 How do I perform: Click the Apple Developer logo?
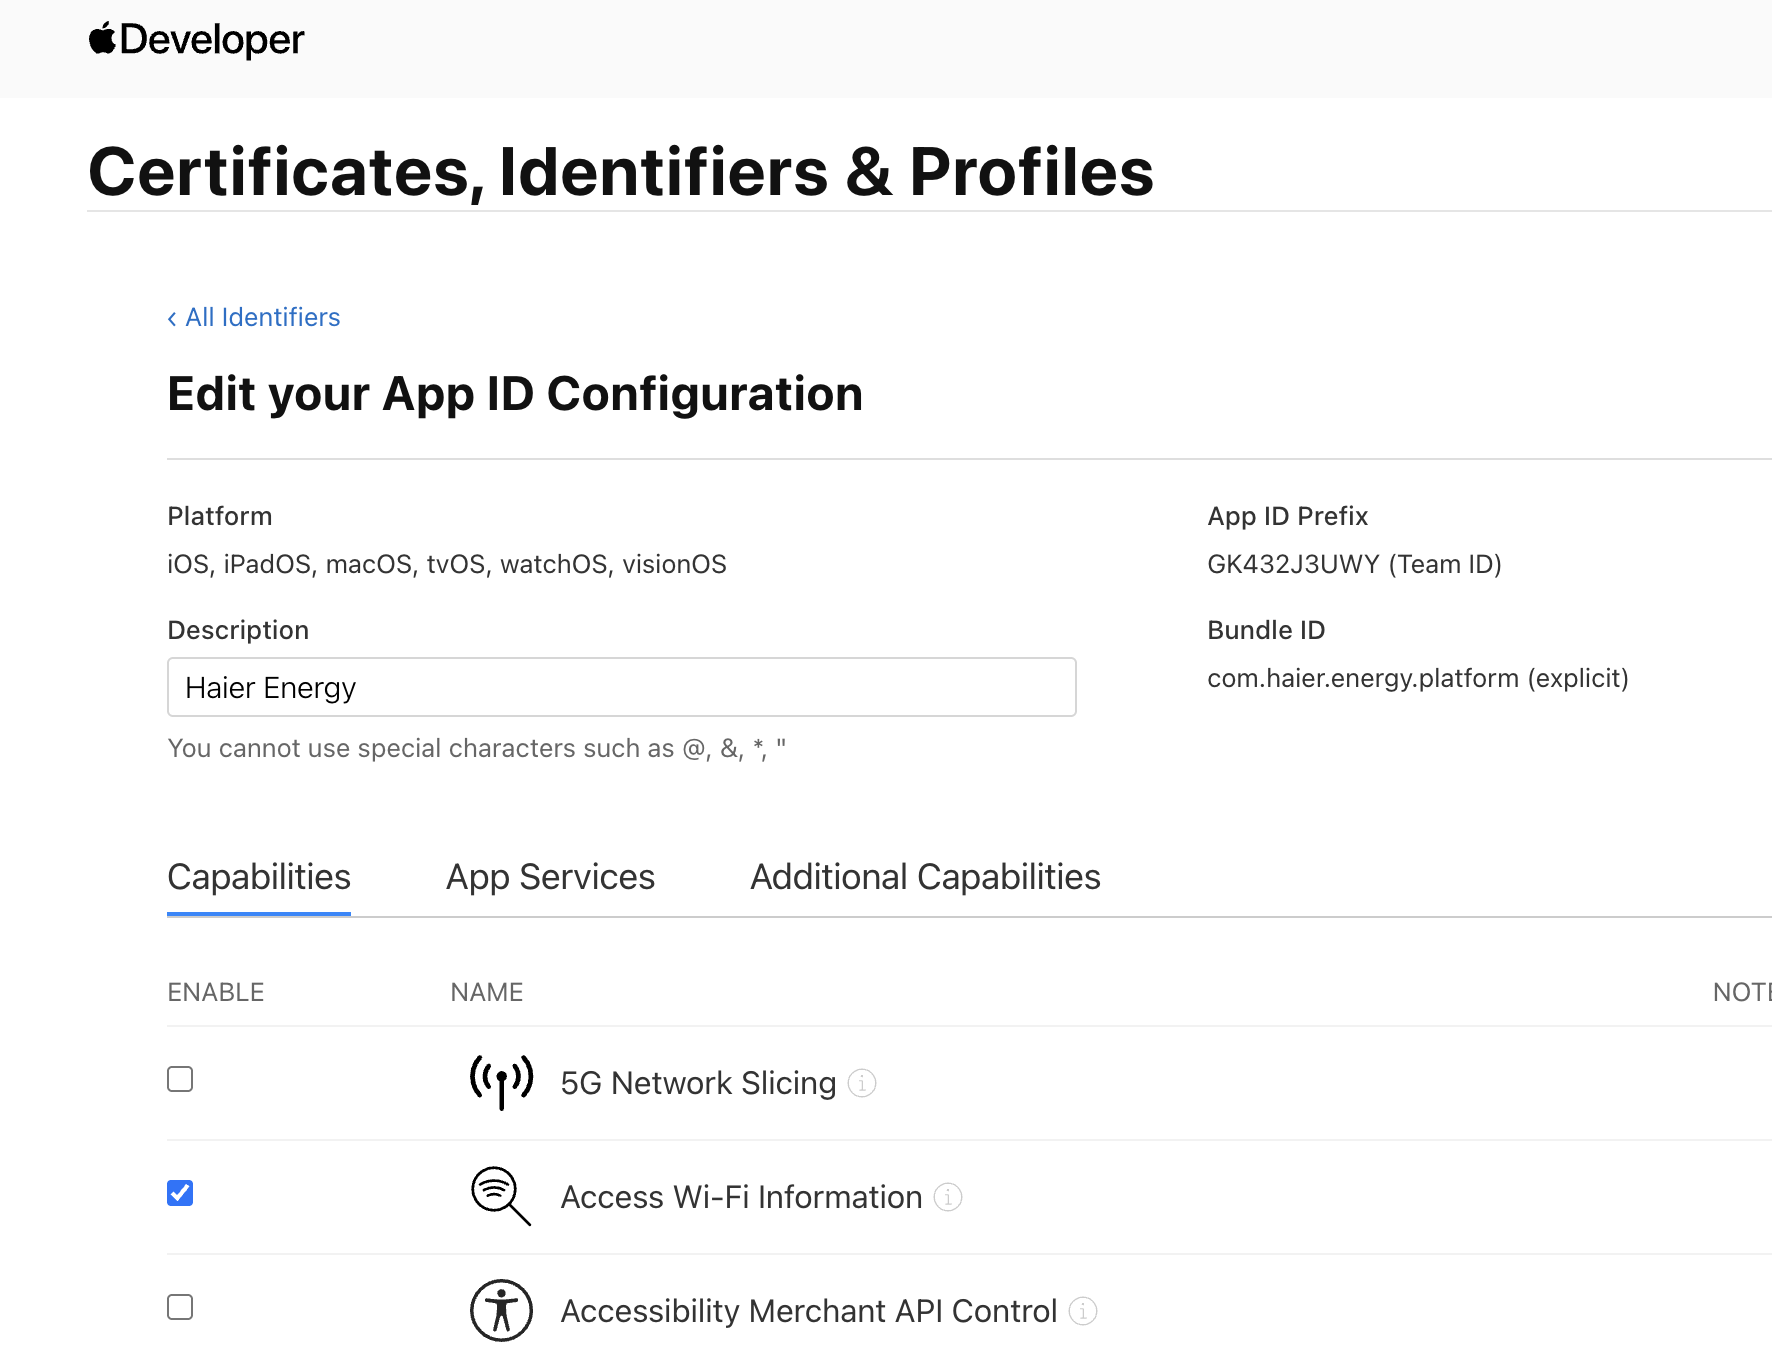tap(196, 40)
